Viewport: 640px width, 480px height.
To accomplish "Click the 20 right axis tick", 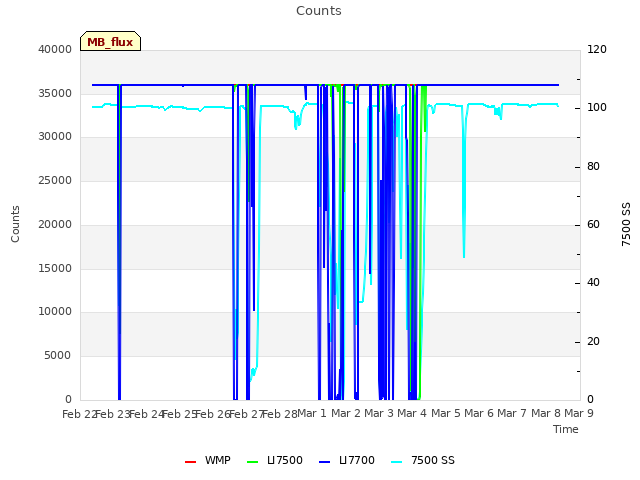I will 593,341.
